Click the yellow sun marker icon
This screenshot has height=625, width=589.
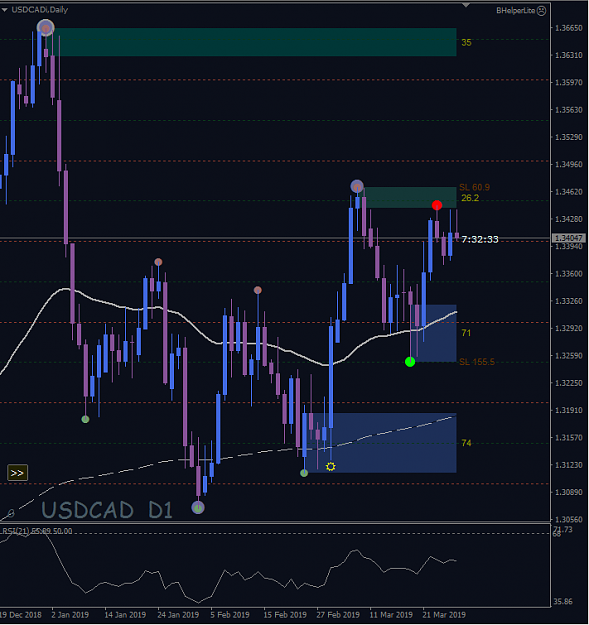[330, 466]
